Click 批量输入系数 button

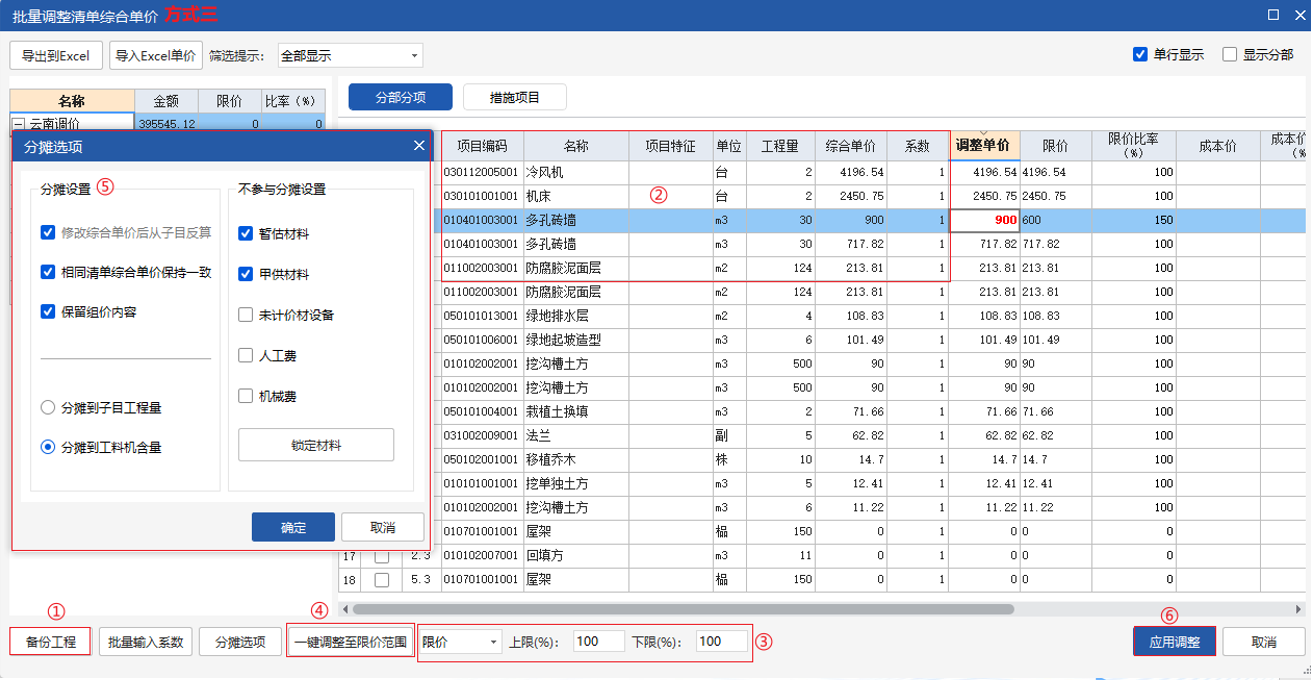point(145,642)
